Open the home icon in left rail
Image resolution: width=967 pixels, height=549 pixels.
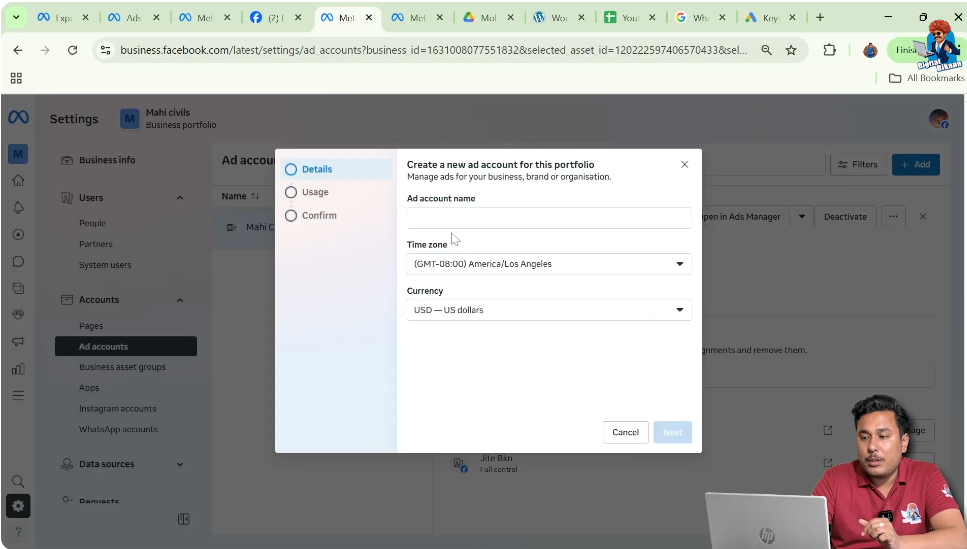tap(18, 181)
